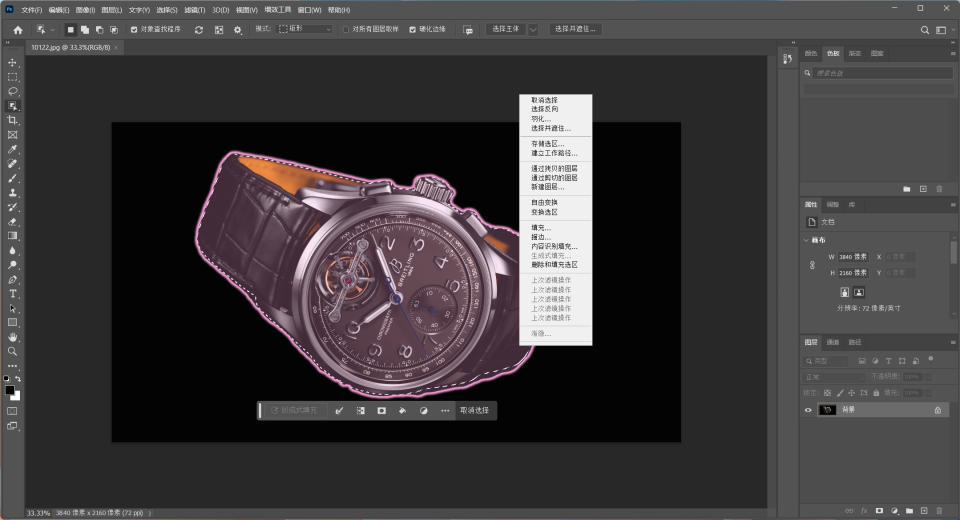This screenshot has height=520, width=960.
Task: Hide the 背景 layer with eye icon
Action: pyautogui.click(x=808, y=410)
